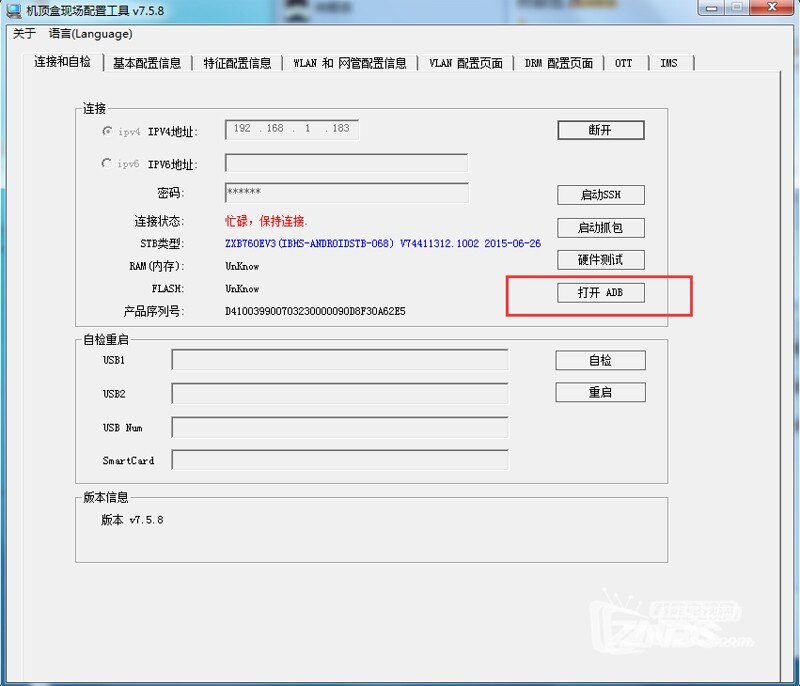The image size is (800, 686).
Task: Select the ipv4 radio button
Action: (107, 131)
